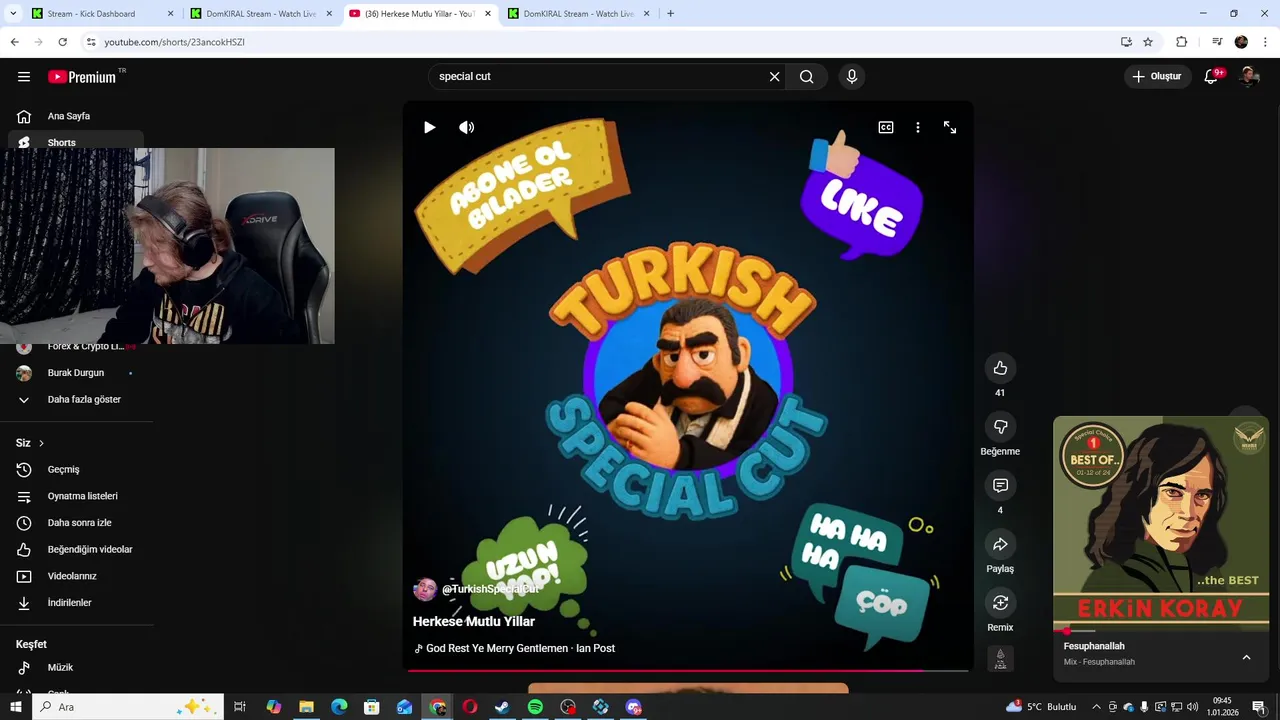Expand the Short to full screen
Viewport: 1280px width, 720px height.
(950, 127)
